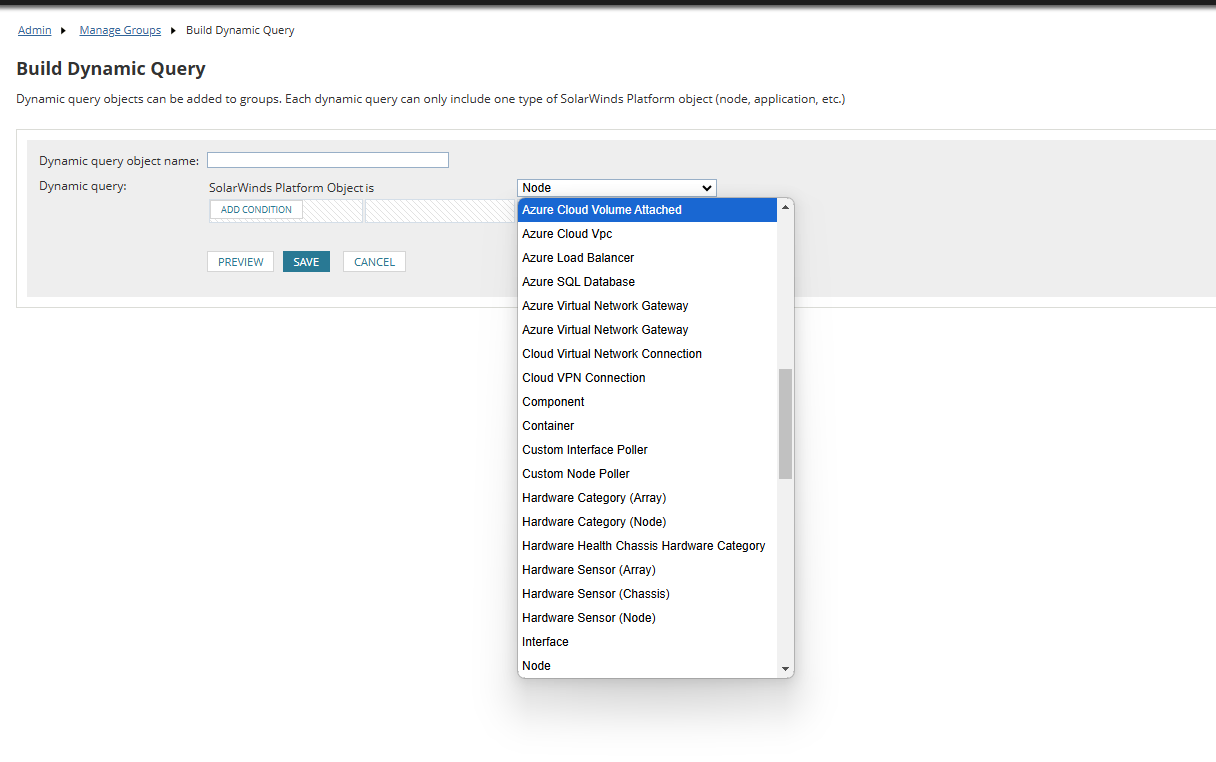The image size is (1216, 762).
Task: Choose the Interface option
Action: pos(647,642)
